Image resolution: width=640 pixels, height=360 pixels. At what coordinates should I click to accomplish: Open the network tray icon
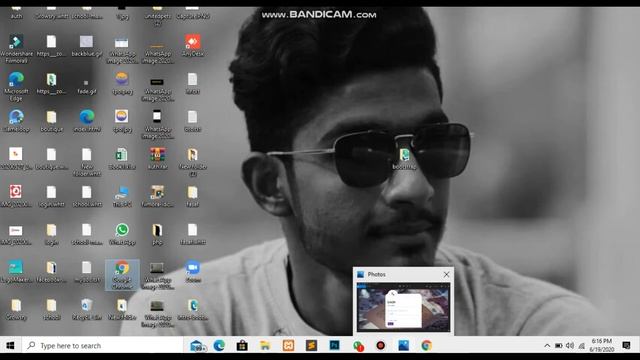(582, 346)
